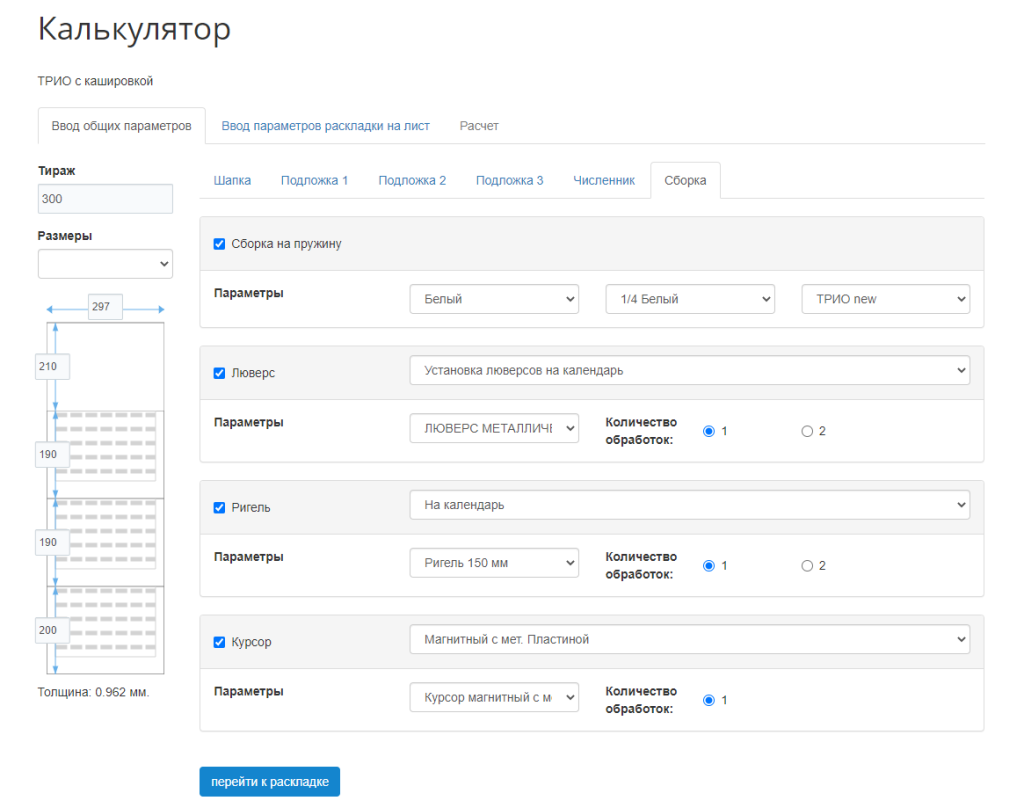Screen dimensions: 1024x808
Task: Open the Расчет tab
Action: 479,126
